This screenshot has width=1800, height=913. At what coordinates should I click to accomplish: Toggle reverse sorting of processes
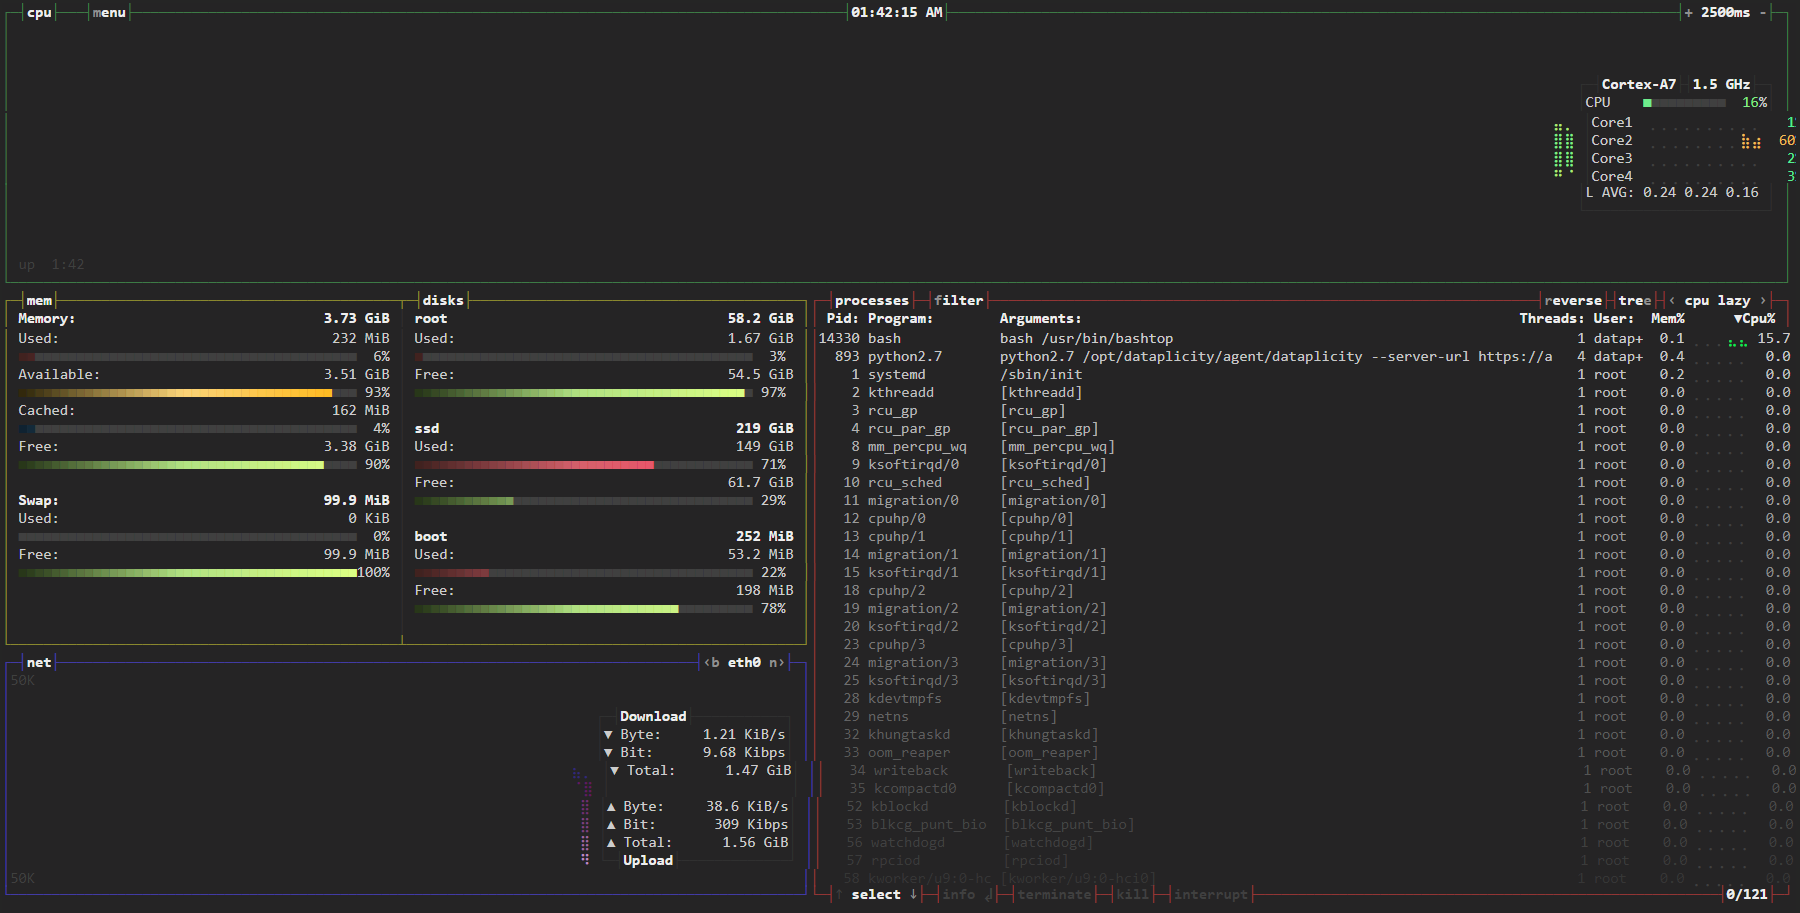click(x=1573, y=301)
